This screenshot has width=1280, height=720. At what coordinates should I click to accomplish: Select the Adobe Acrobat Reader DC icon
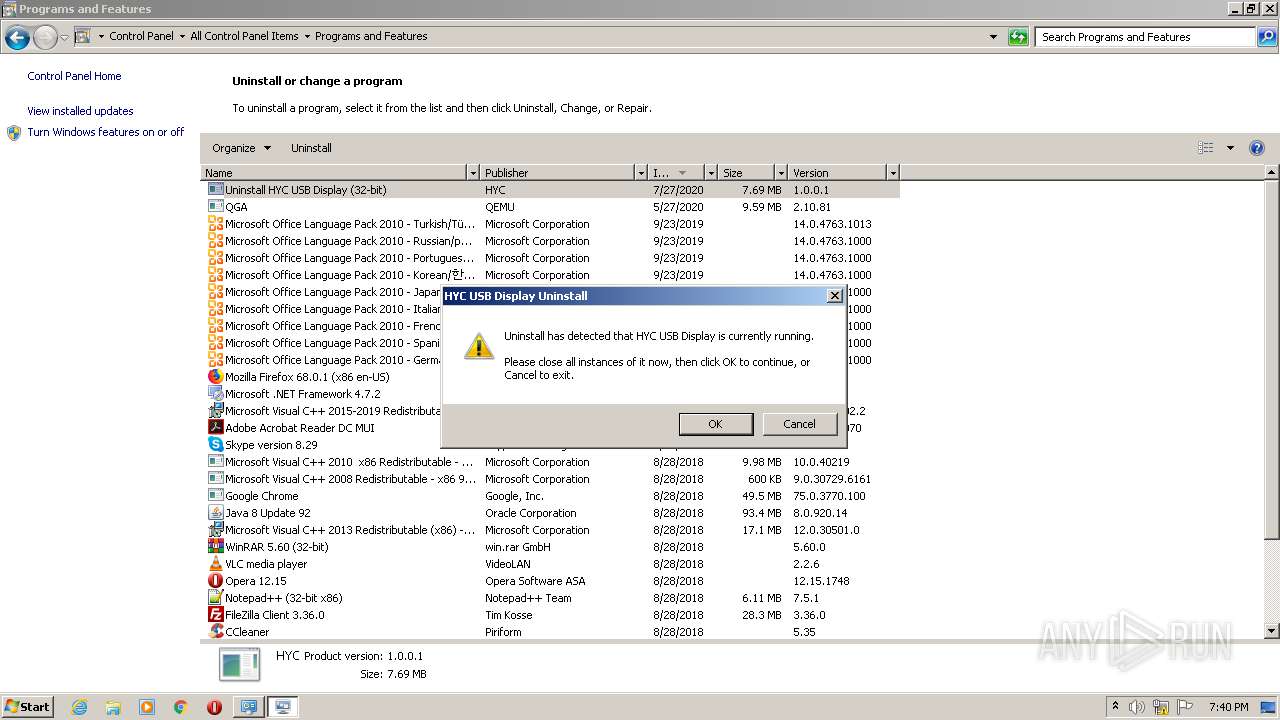(x=215, y=428)
